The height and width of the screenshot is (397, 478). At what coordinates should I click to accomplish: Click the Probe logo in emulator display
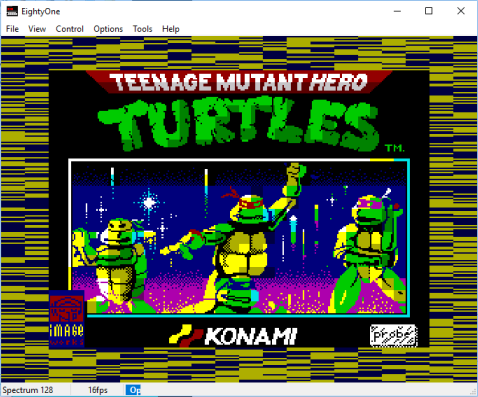coord(394,336)
